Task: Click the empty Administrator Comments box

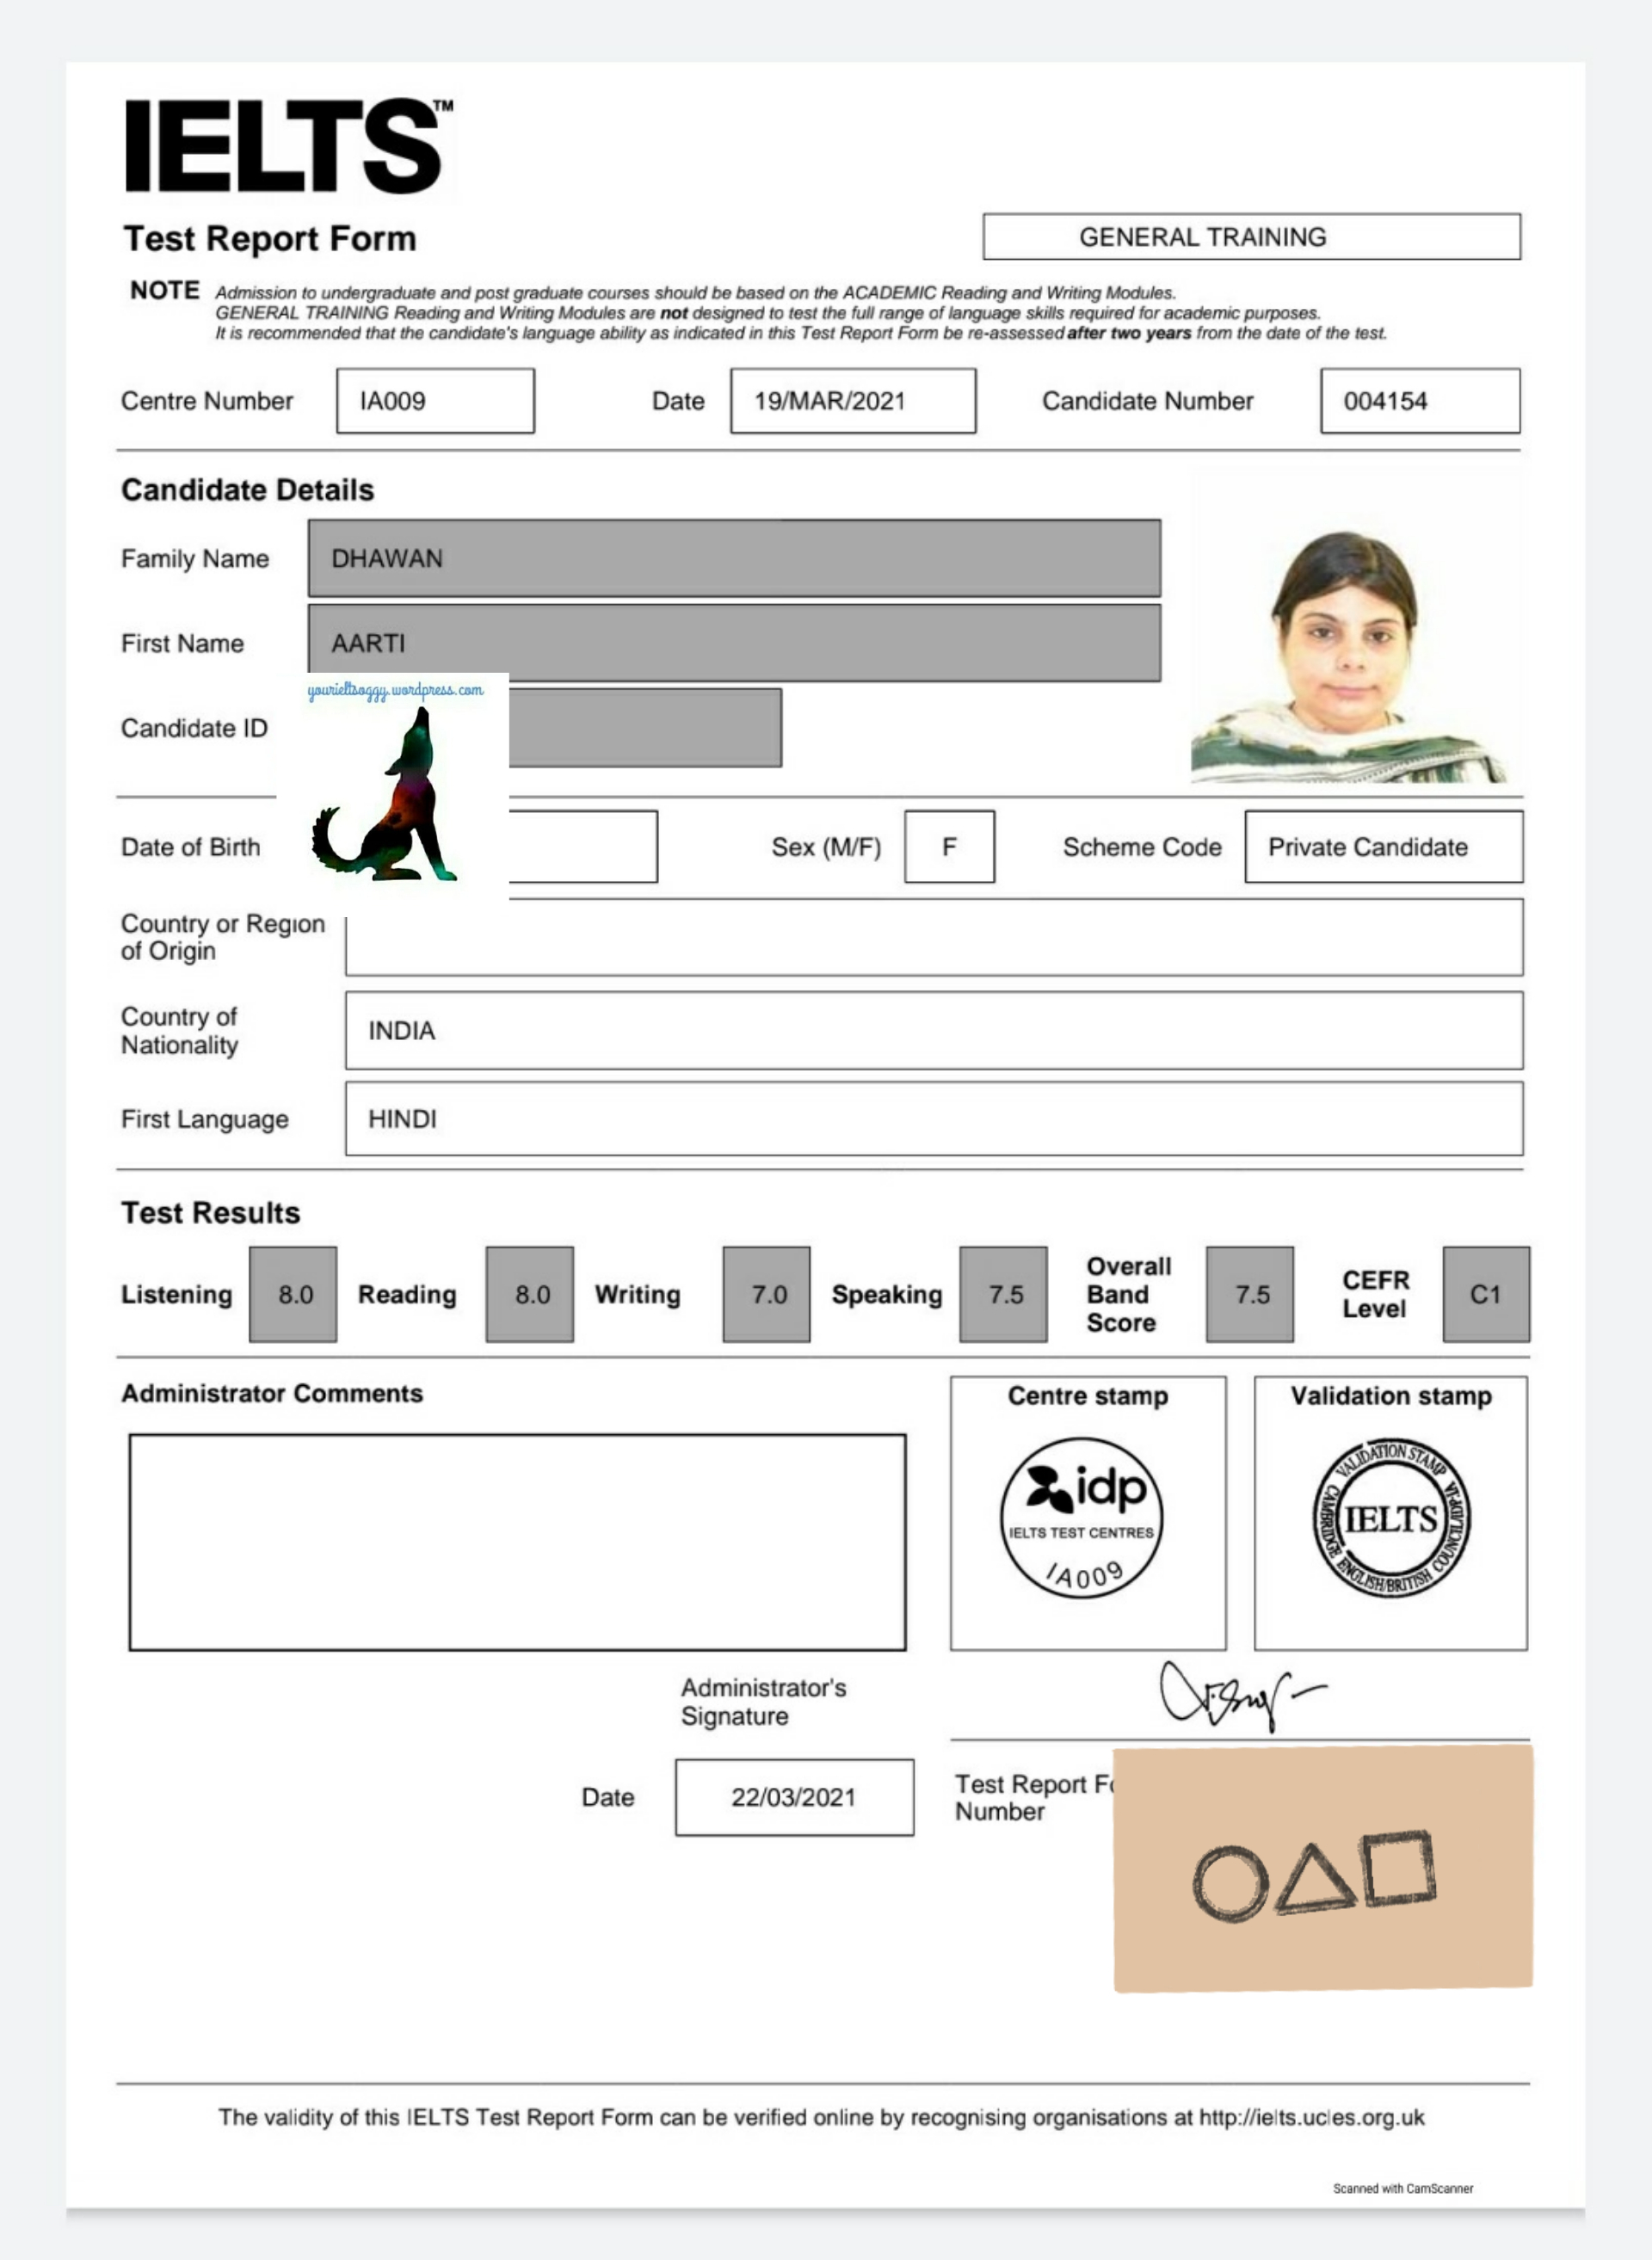Action: [517, 1542]
